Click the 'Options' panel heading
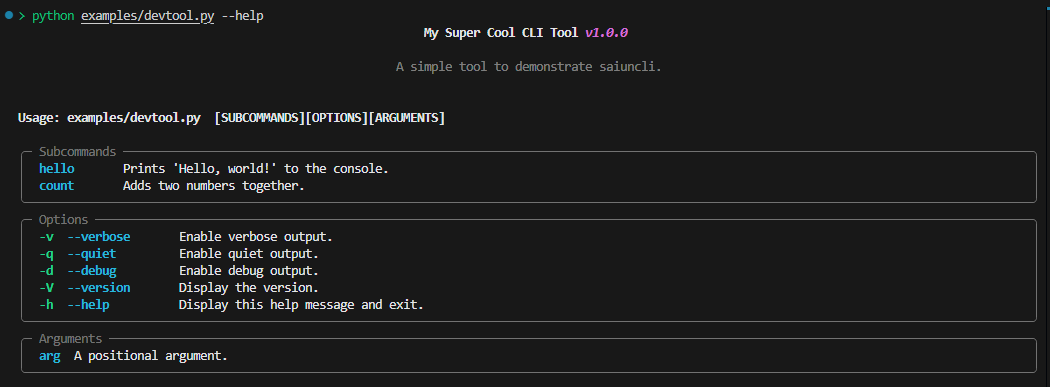Viewport: 1050px width, 387px height. point(63,220)
